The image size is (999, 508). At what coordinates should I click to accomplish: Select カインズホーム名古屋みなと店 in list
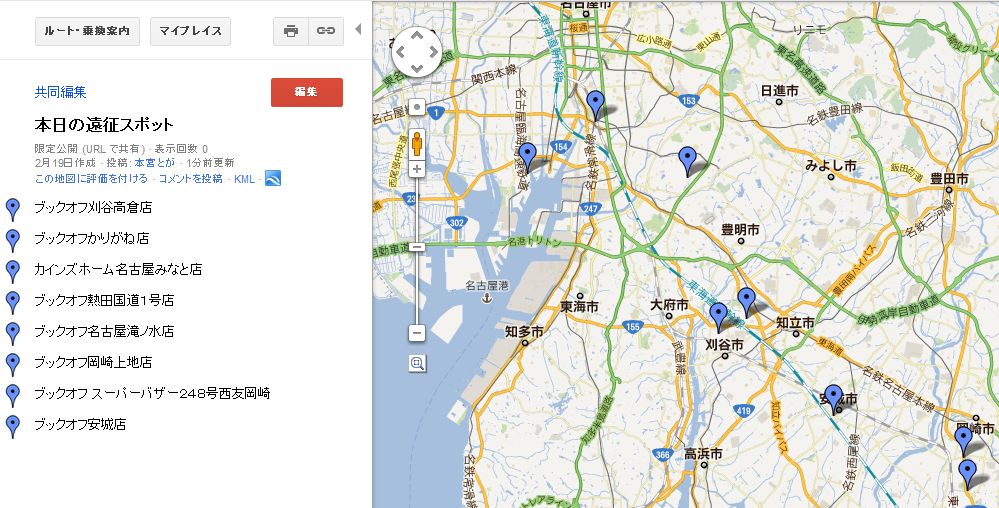118,270
